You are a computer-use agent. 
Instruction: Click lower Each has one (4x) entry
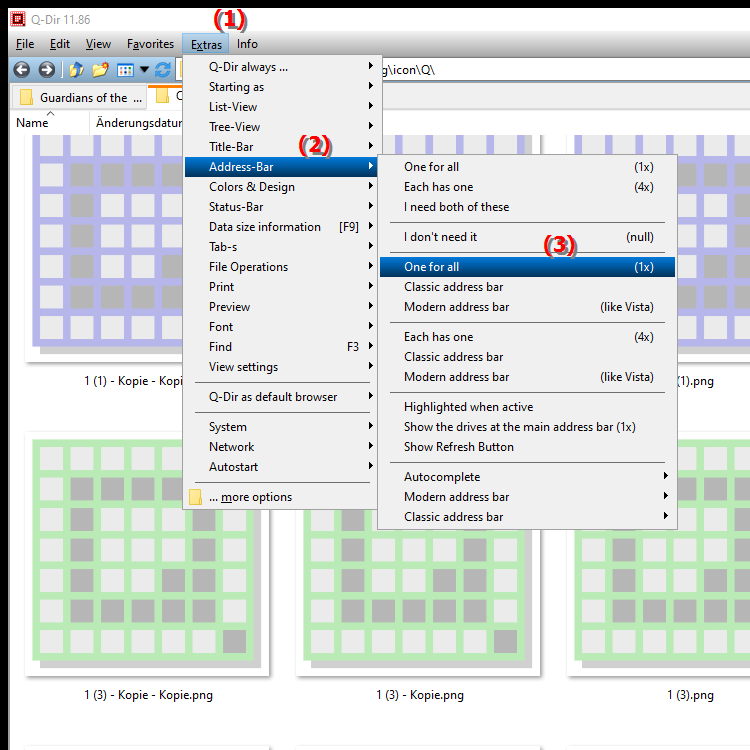(528, 337)
